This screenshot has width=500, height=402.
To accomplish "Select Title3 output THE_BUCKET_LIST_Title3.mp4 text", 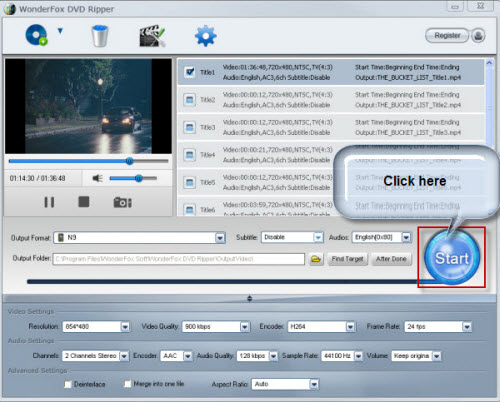I will 408,133.
